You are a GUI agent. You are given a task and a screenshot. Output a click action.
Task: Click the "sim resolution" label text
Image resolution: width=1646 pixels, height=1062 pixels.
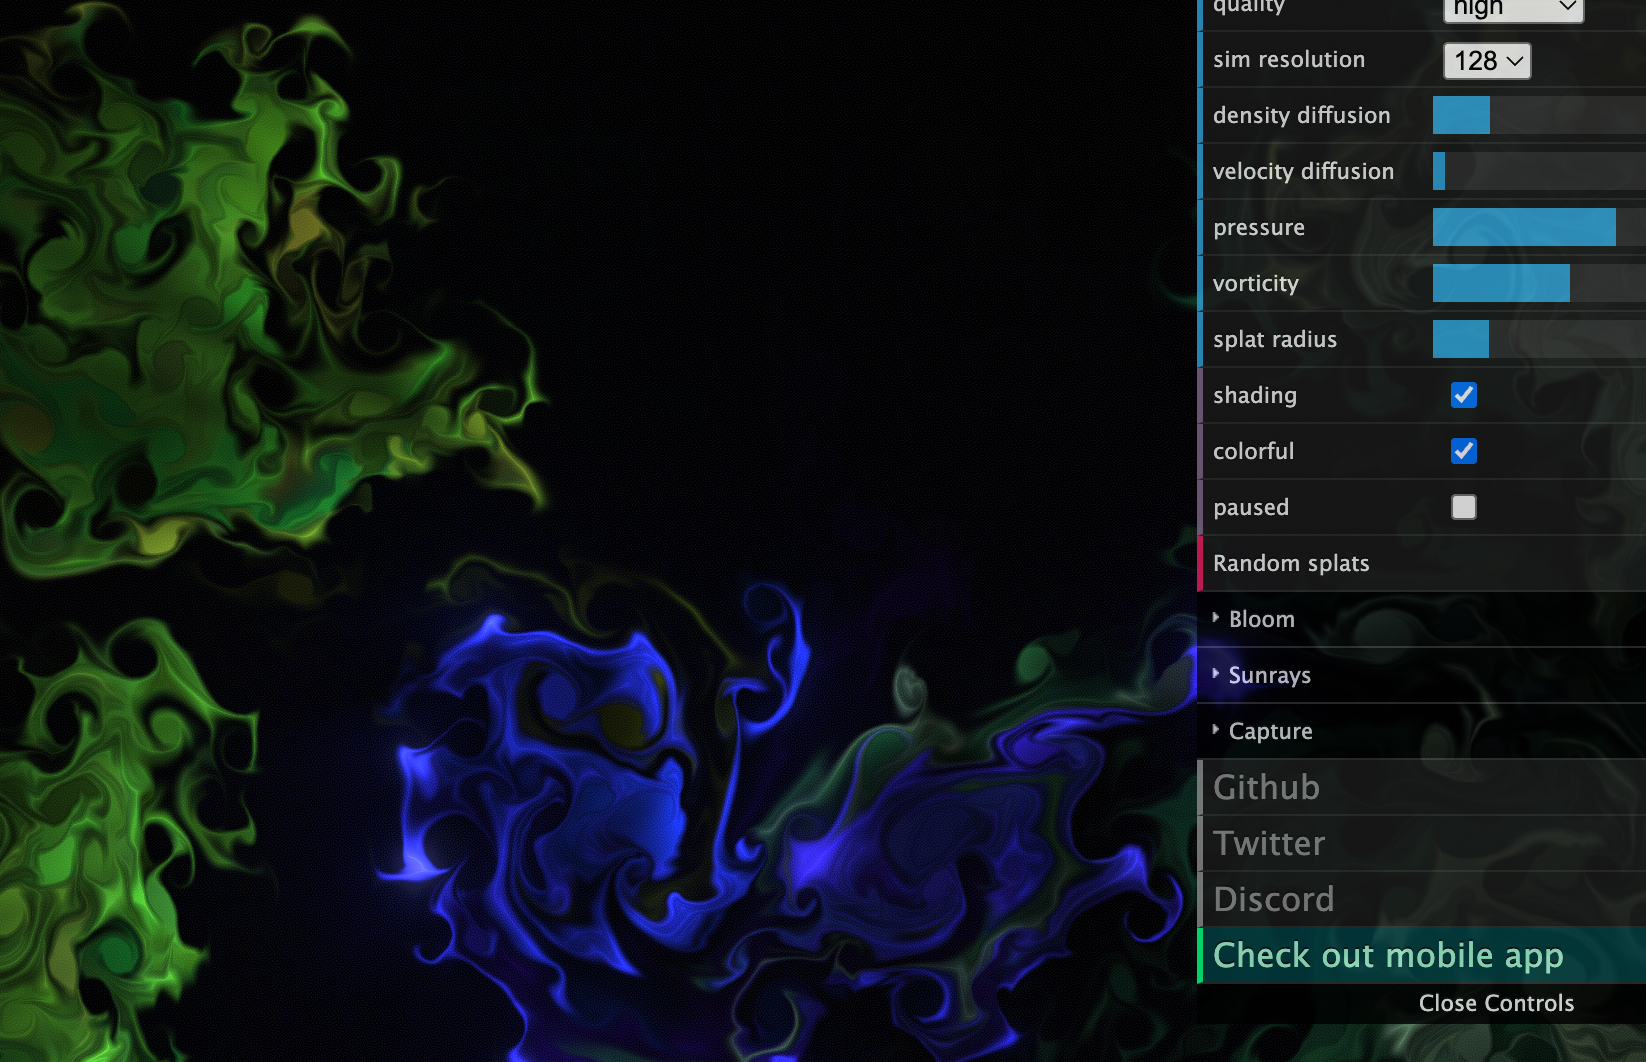coord(1289,60)
